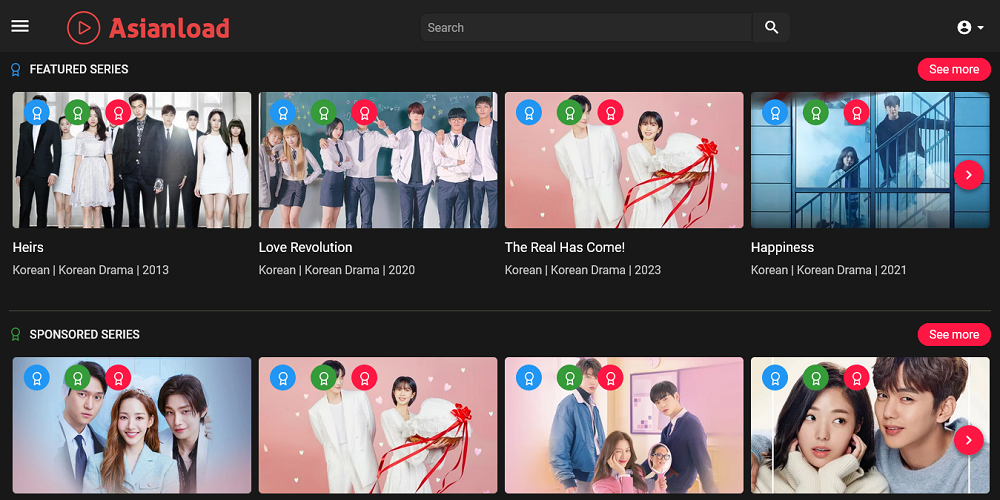Focus the Search input field

point(585,27)
